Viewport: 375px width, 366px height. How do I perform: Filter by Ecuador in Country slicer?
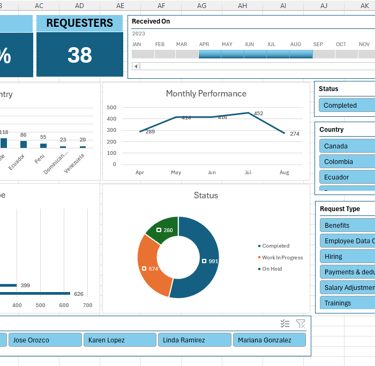tap(347, 177)
